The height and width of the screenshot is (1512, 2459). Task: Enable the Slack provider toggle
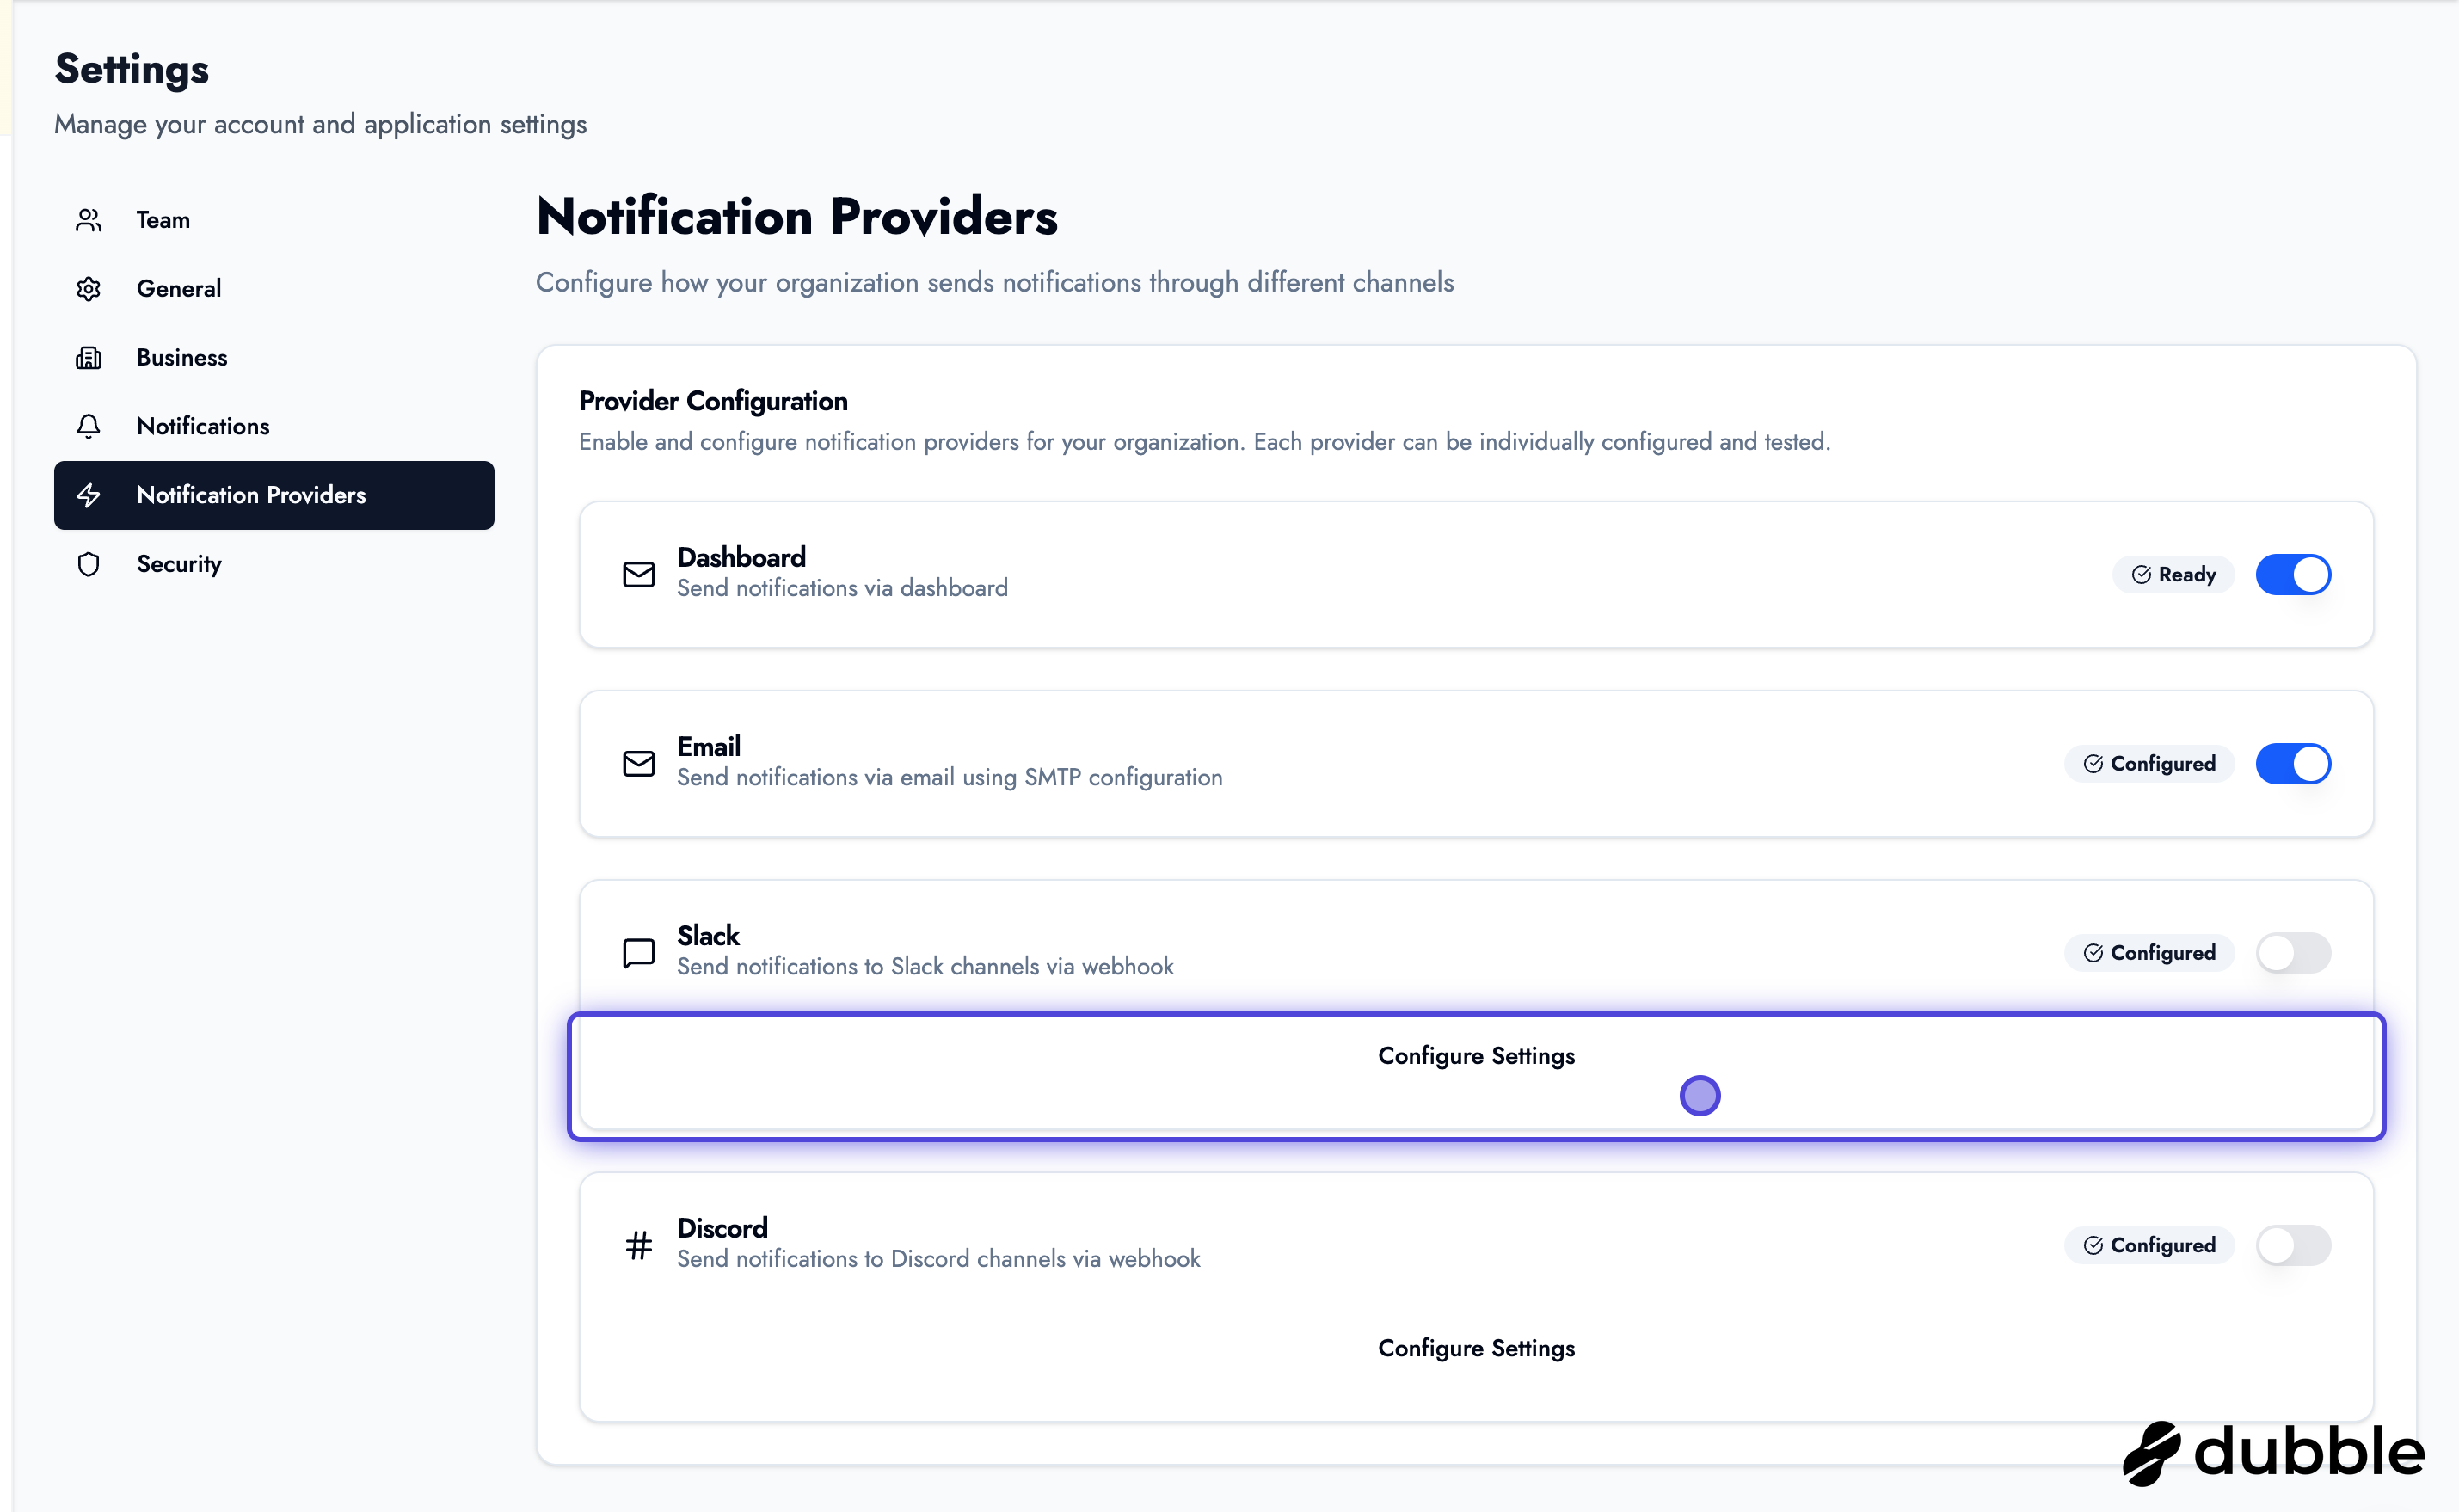(x=2293, y=953)
